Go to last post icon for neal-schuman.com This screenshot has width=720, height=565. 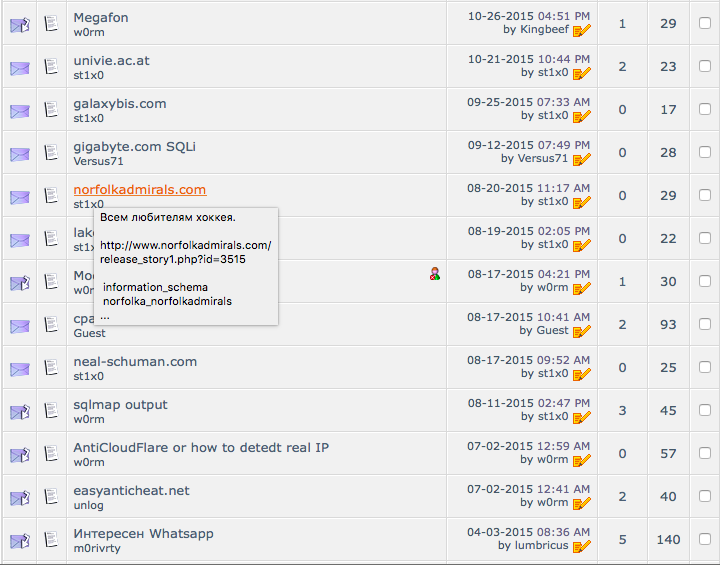(x=582, y=374)
